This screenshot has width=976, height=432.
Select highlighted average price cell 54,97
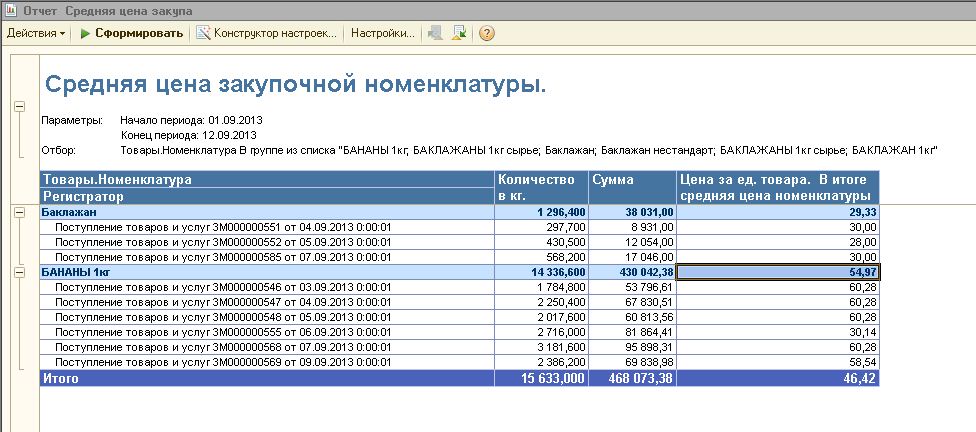[x=778, y=272]
